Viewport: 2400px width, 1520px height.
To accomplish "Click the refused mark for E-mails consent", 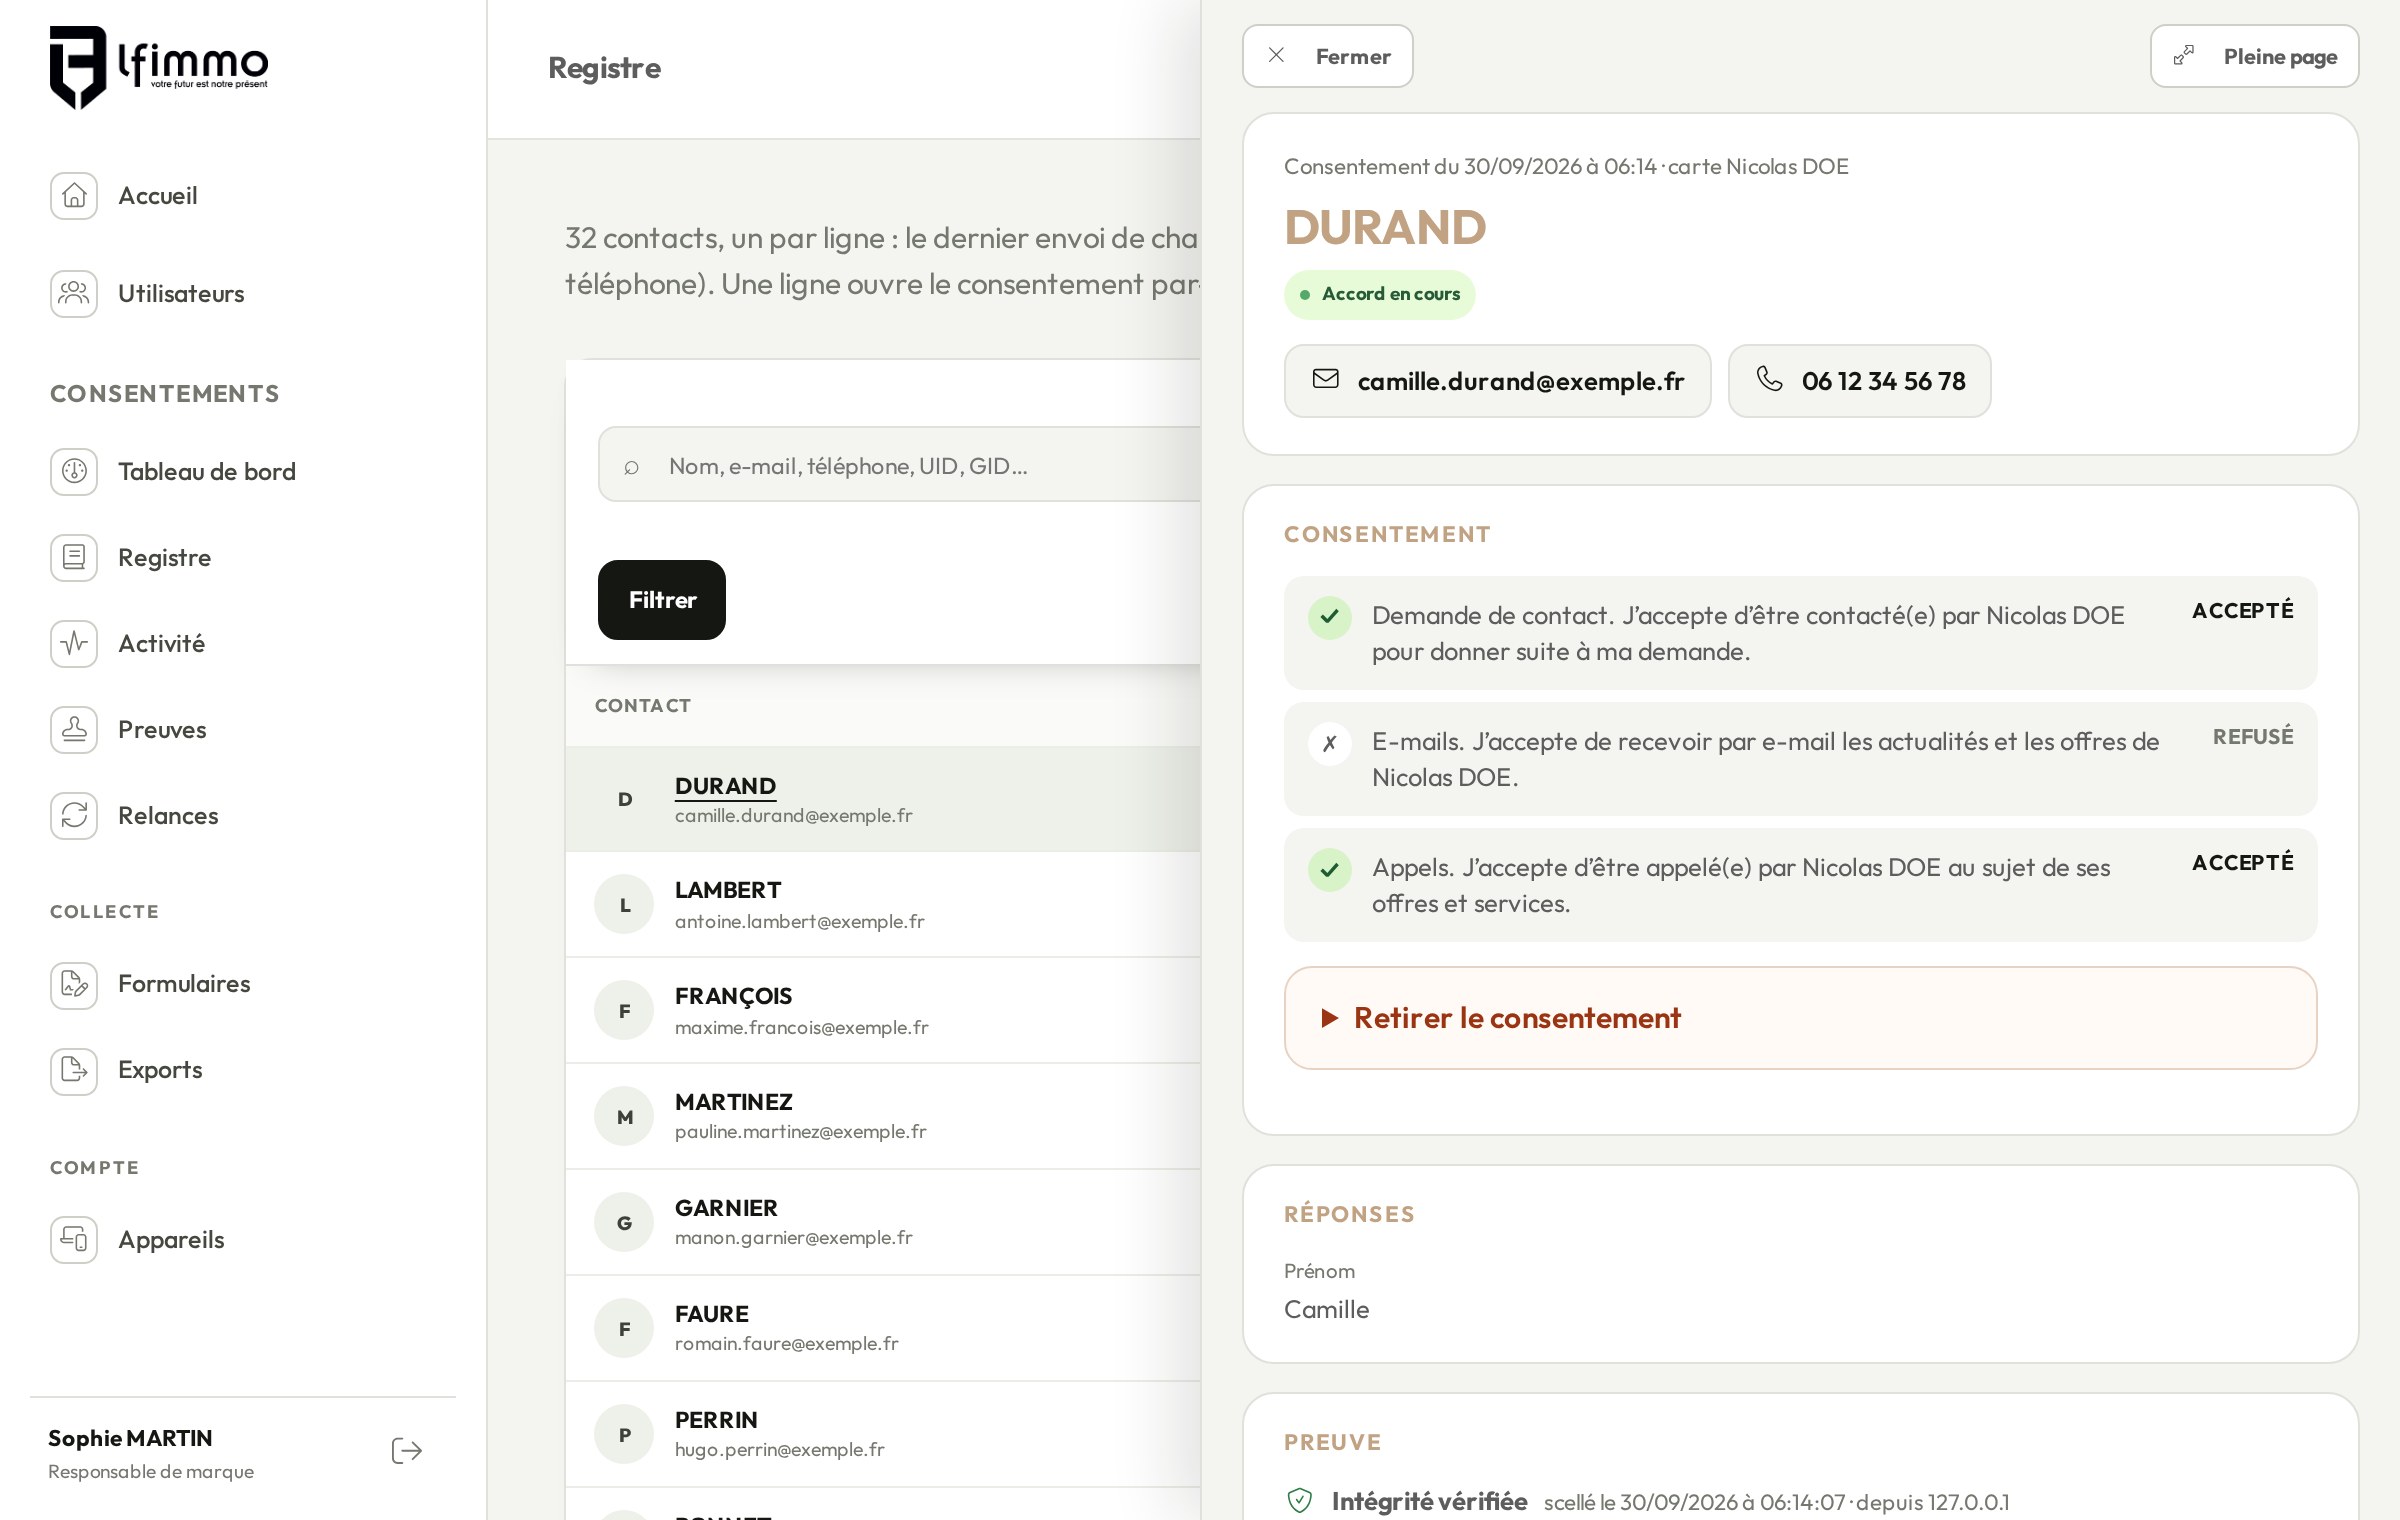I will click(1330, 743).
